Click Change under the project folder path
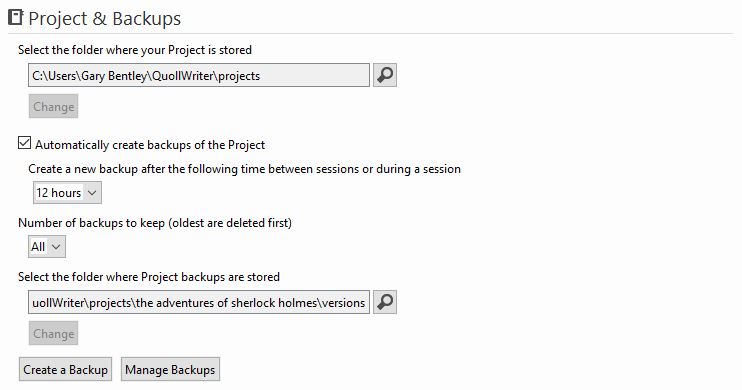The height and width of the screenshot is (390, 742). (x=53, y=106)
